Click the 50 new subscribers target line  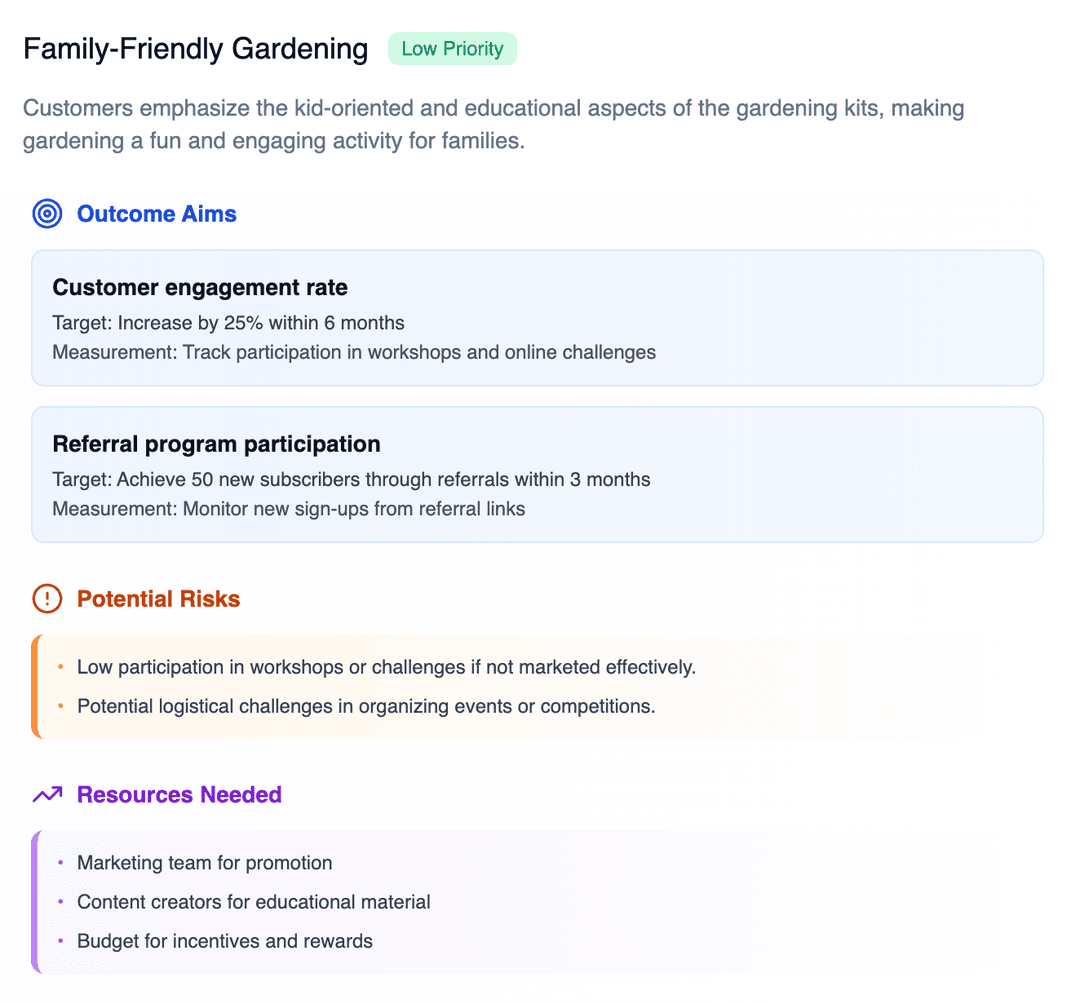[351, 480]
